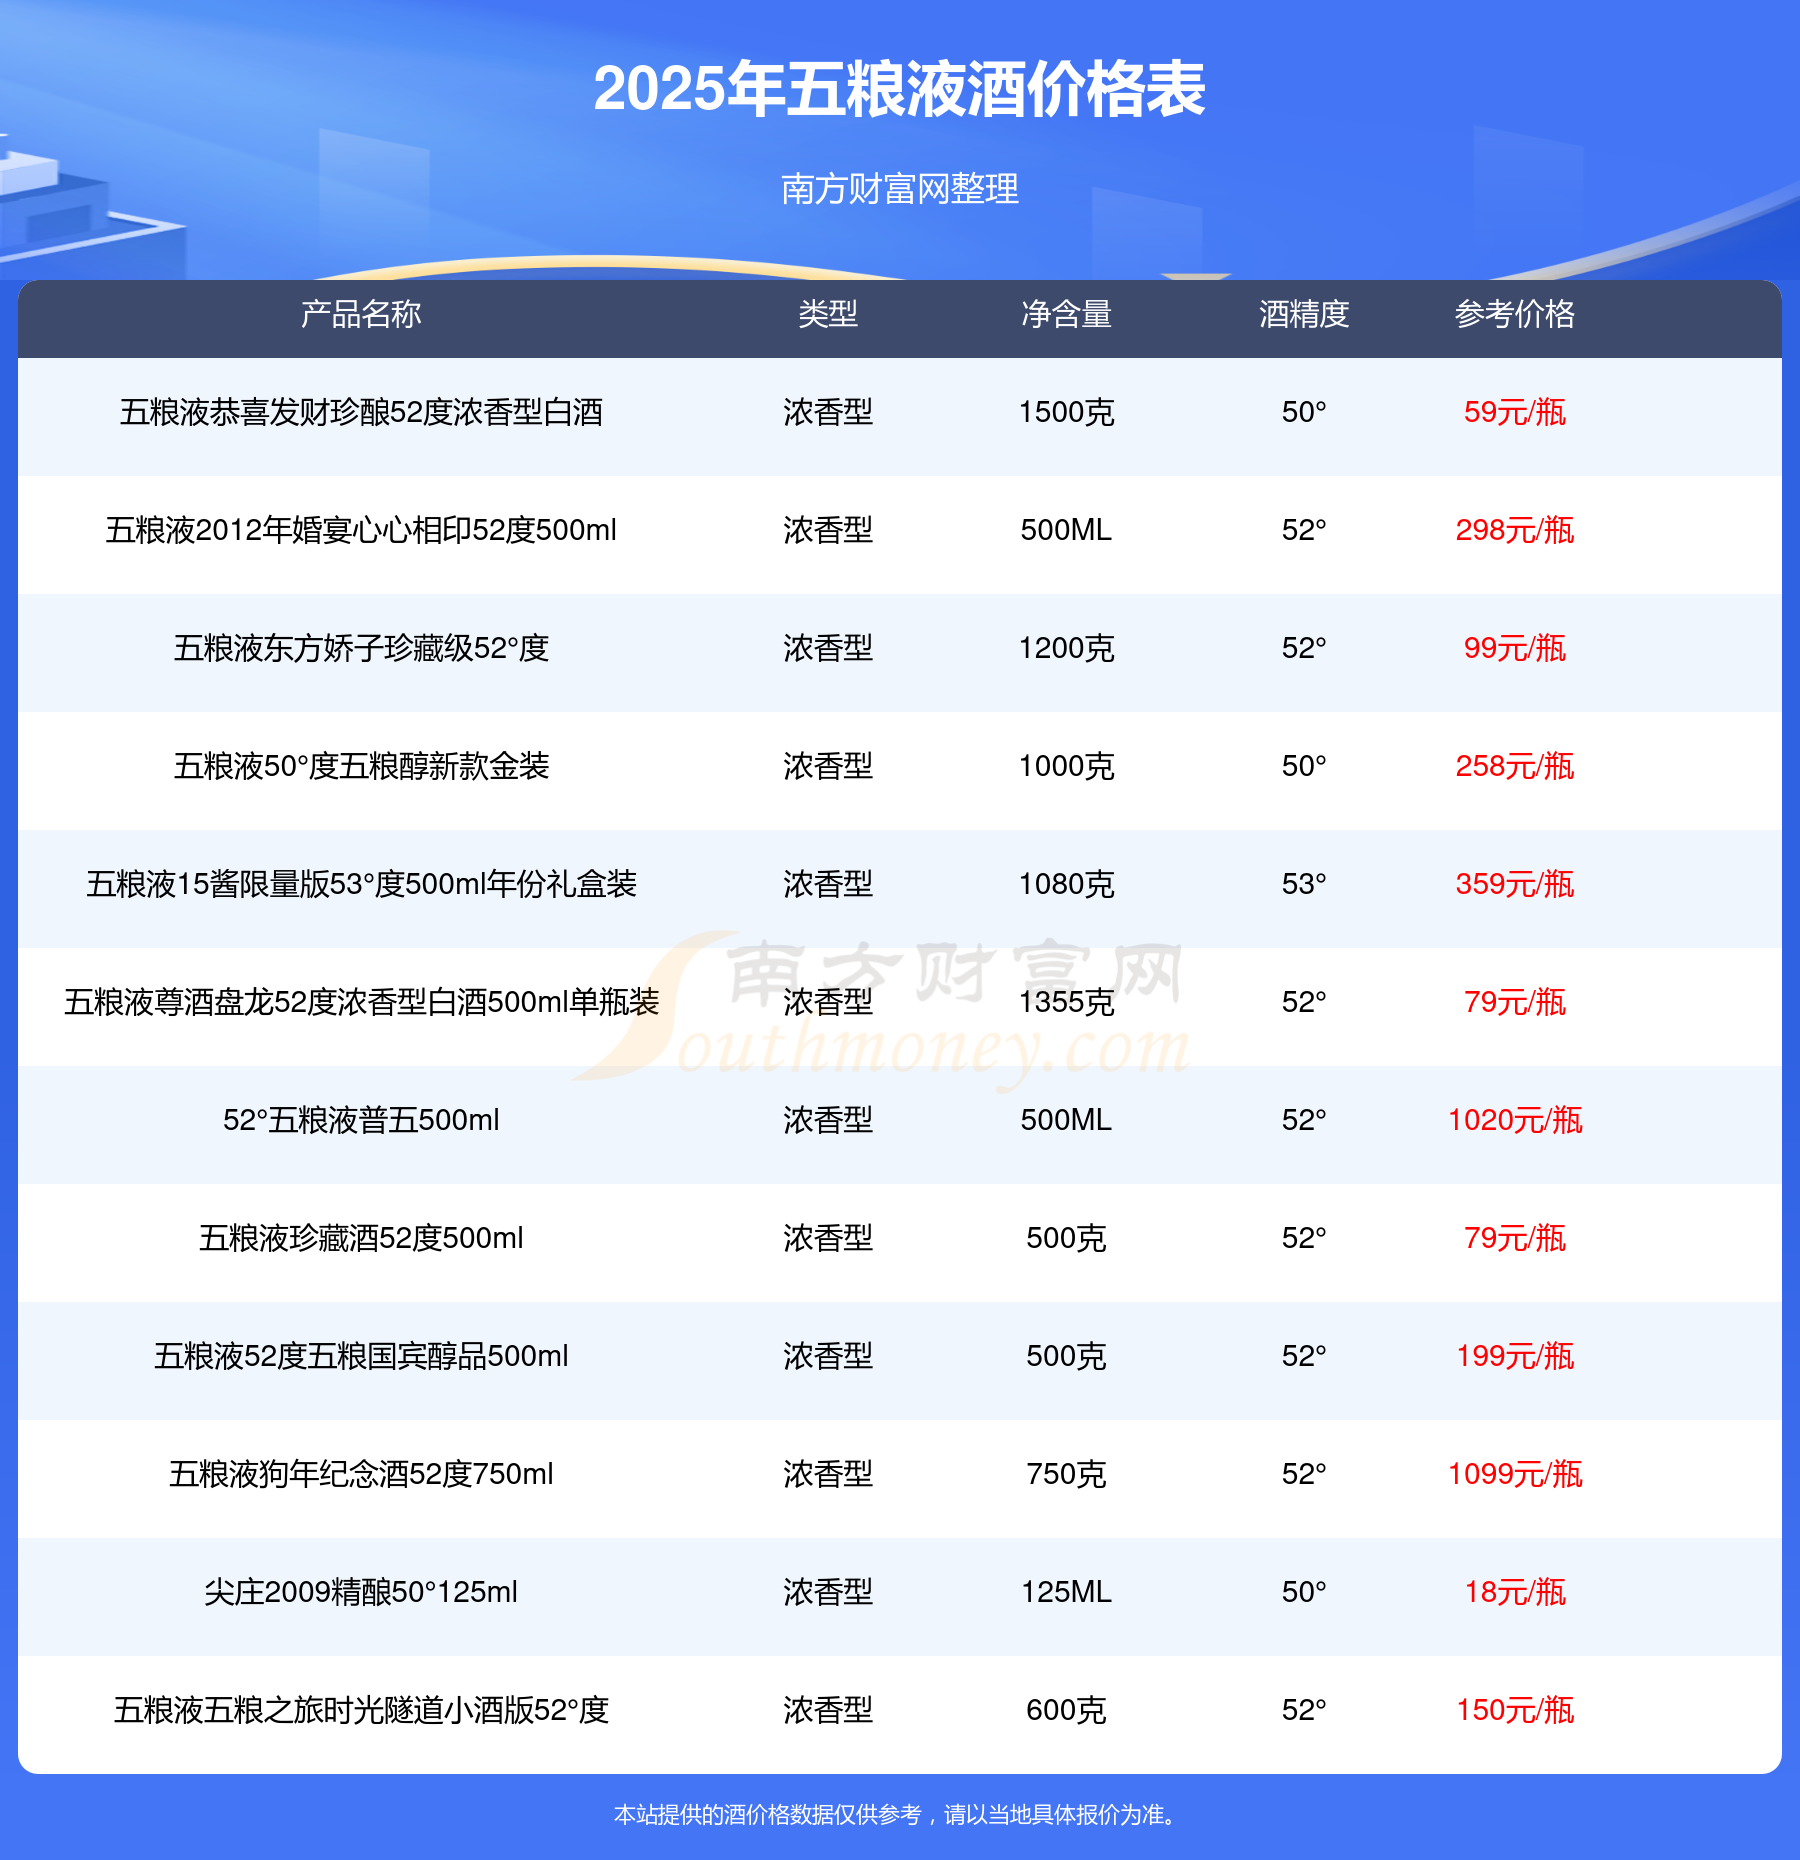Click 52° in the 时光隧道小酒版 row
This screenshot has height=1860, width=1800.
click(1304, 1710)
